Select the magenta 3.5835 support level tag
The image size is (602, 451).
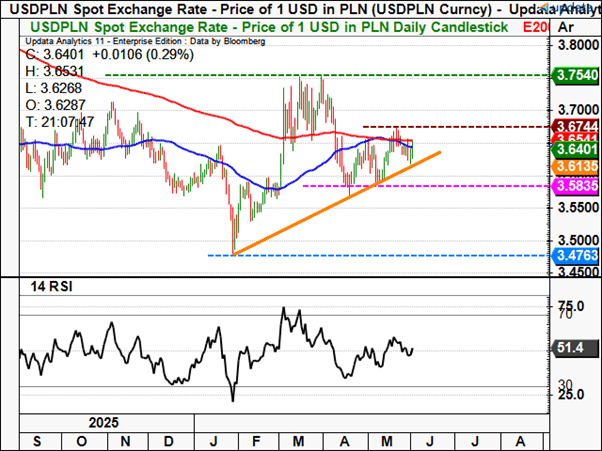click(575, 186)
